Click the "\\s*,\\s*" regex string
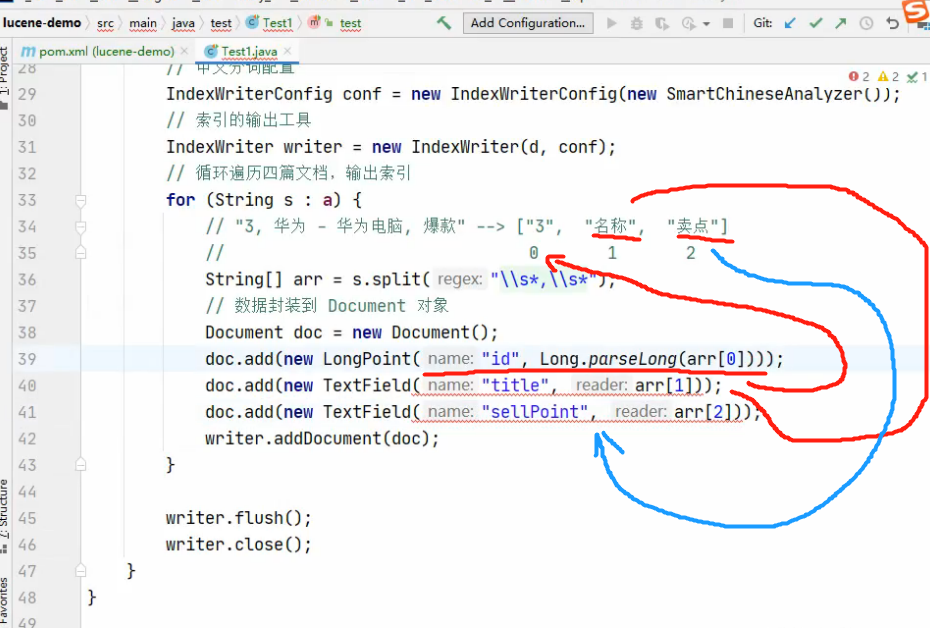 click(544, 279)
